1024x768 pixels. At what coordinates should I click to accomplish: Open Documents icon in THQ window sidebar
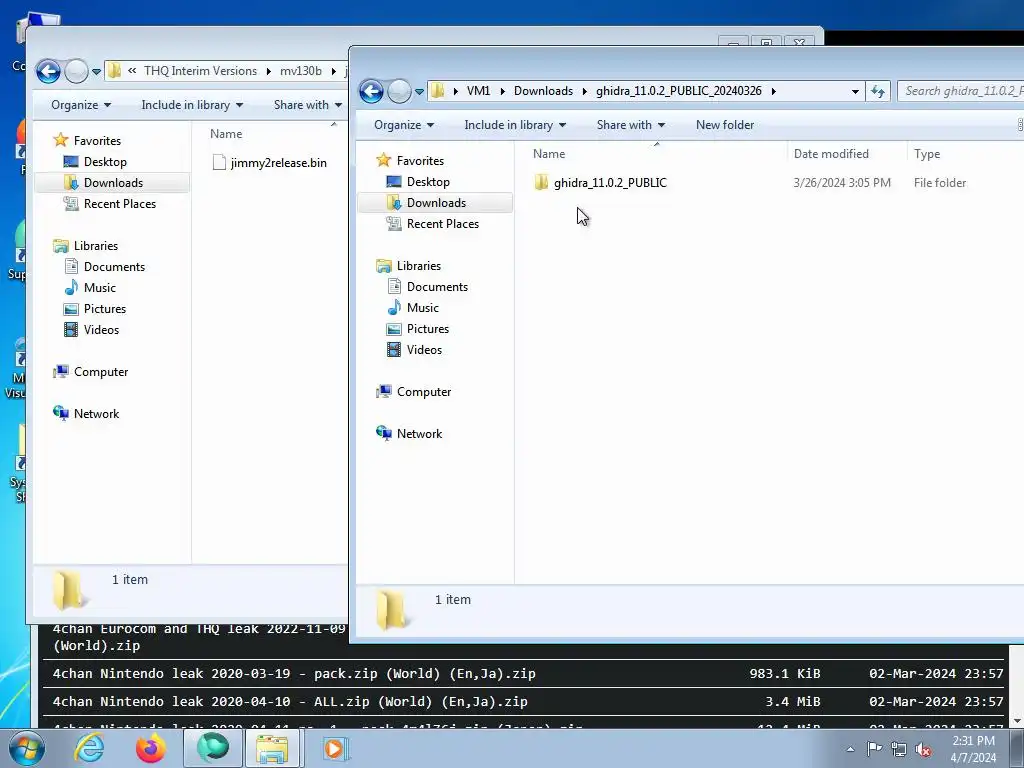(71, 266)
